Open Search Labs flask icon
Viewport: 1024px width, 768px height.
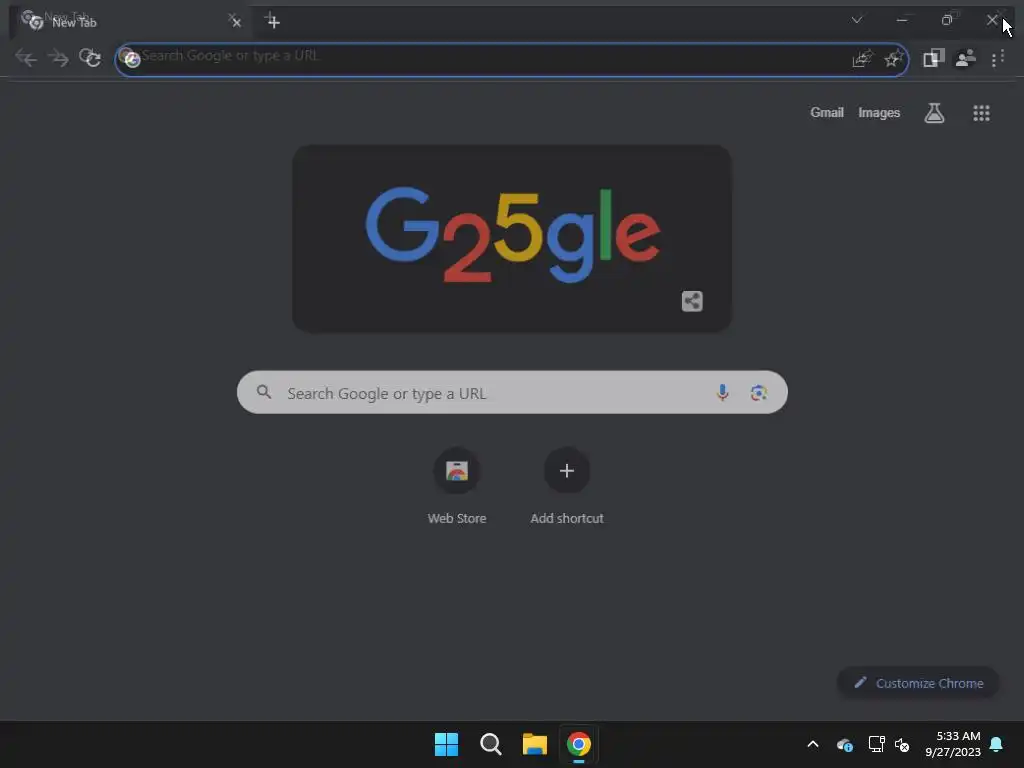coord(935,113)
